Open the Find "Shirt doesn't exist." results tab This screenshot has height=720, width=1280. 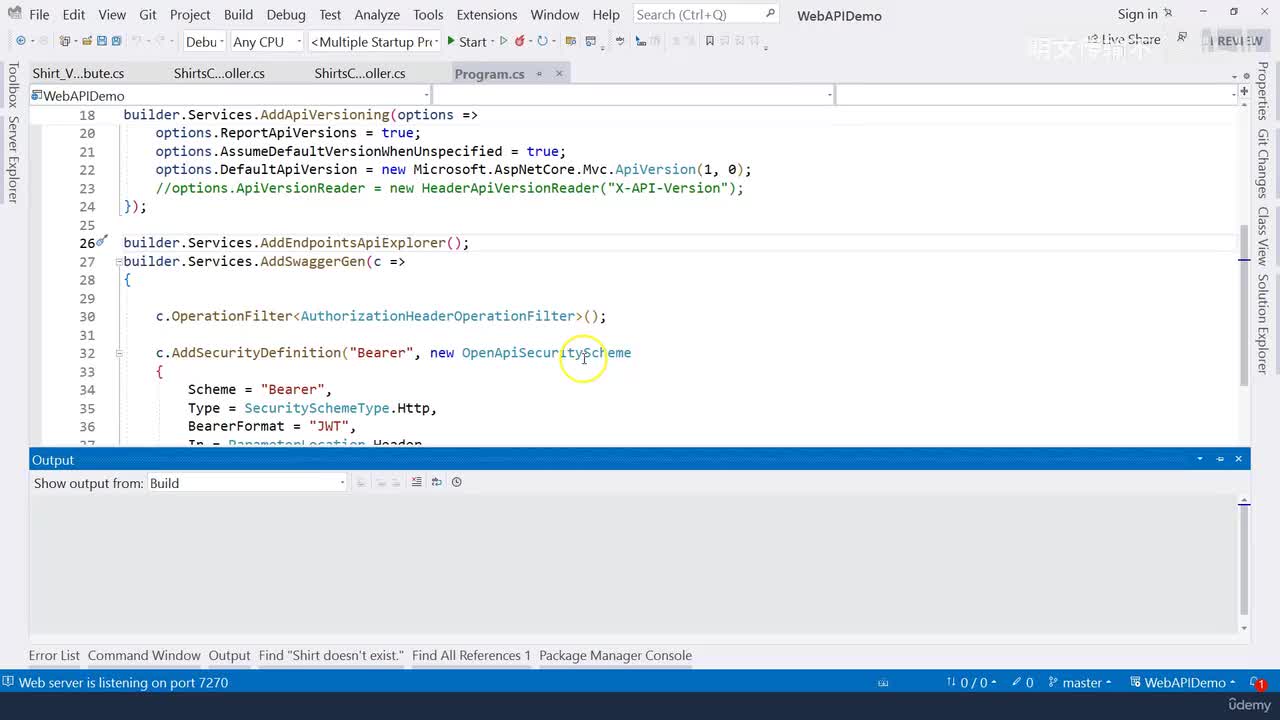tap(331, 656)
